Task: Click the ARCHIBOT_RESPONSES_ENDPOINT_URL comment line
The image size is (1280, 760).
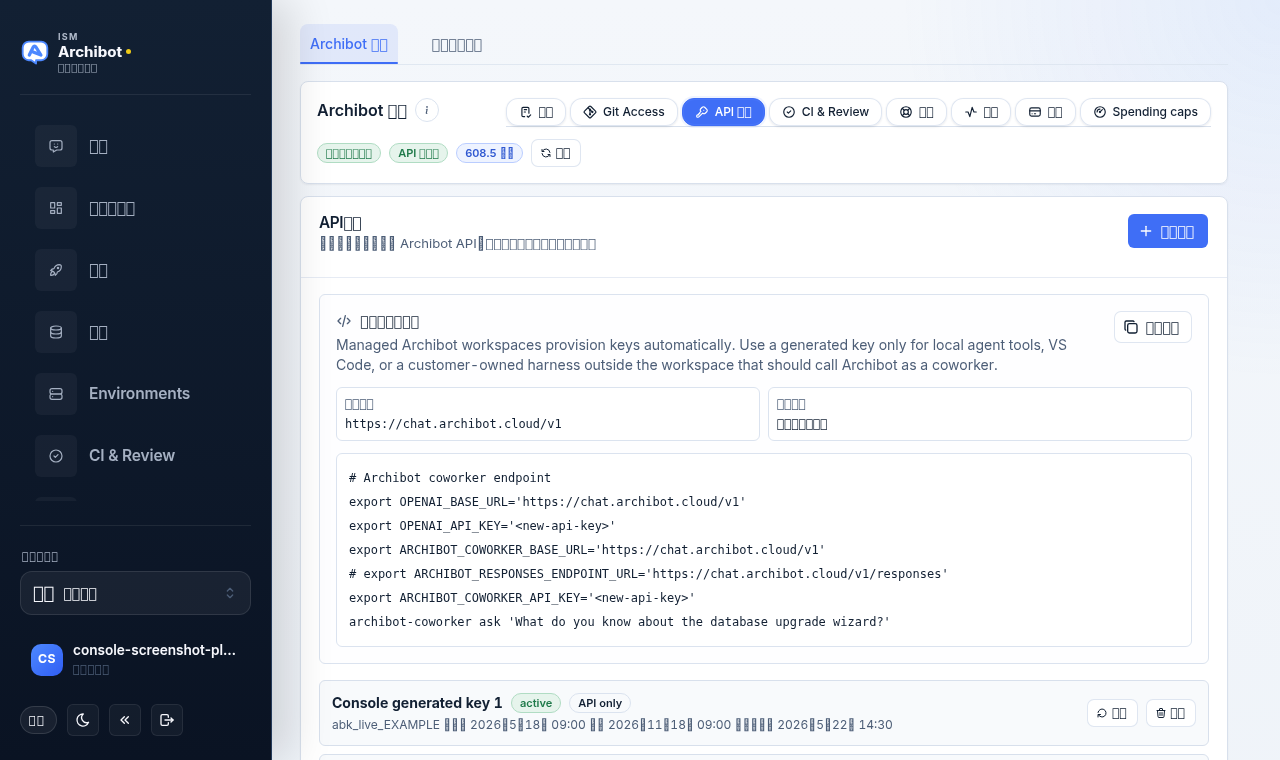Action: 648,574
